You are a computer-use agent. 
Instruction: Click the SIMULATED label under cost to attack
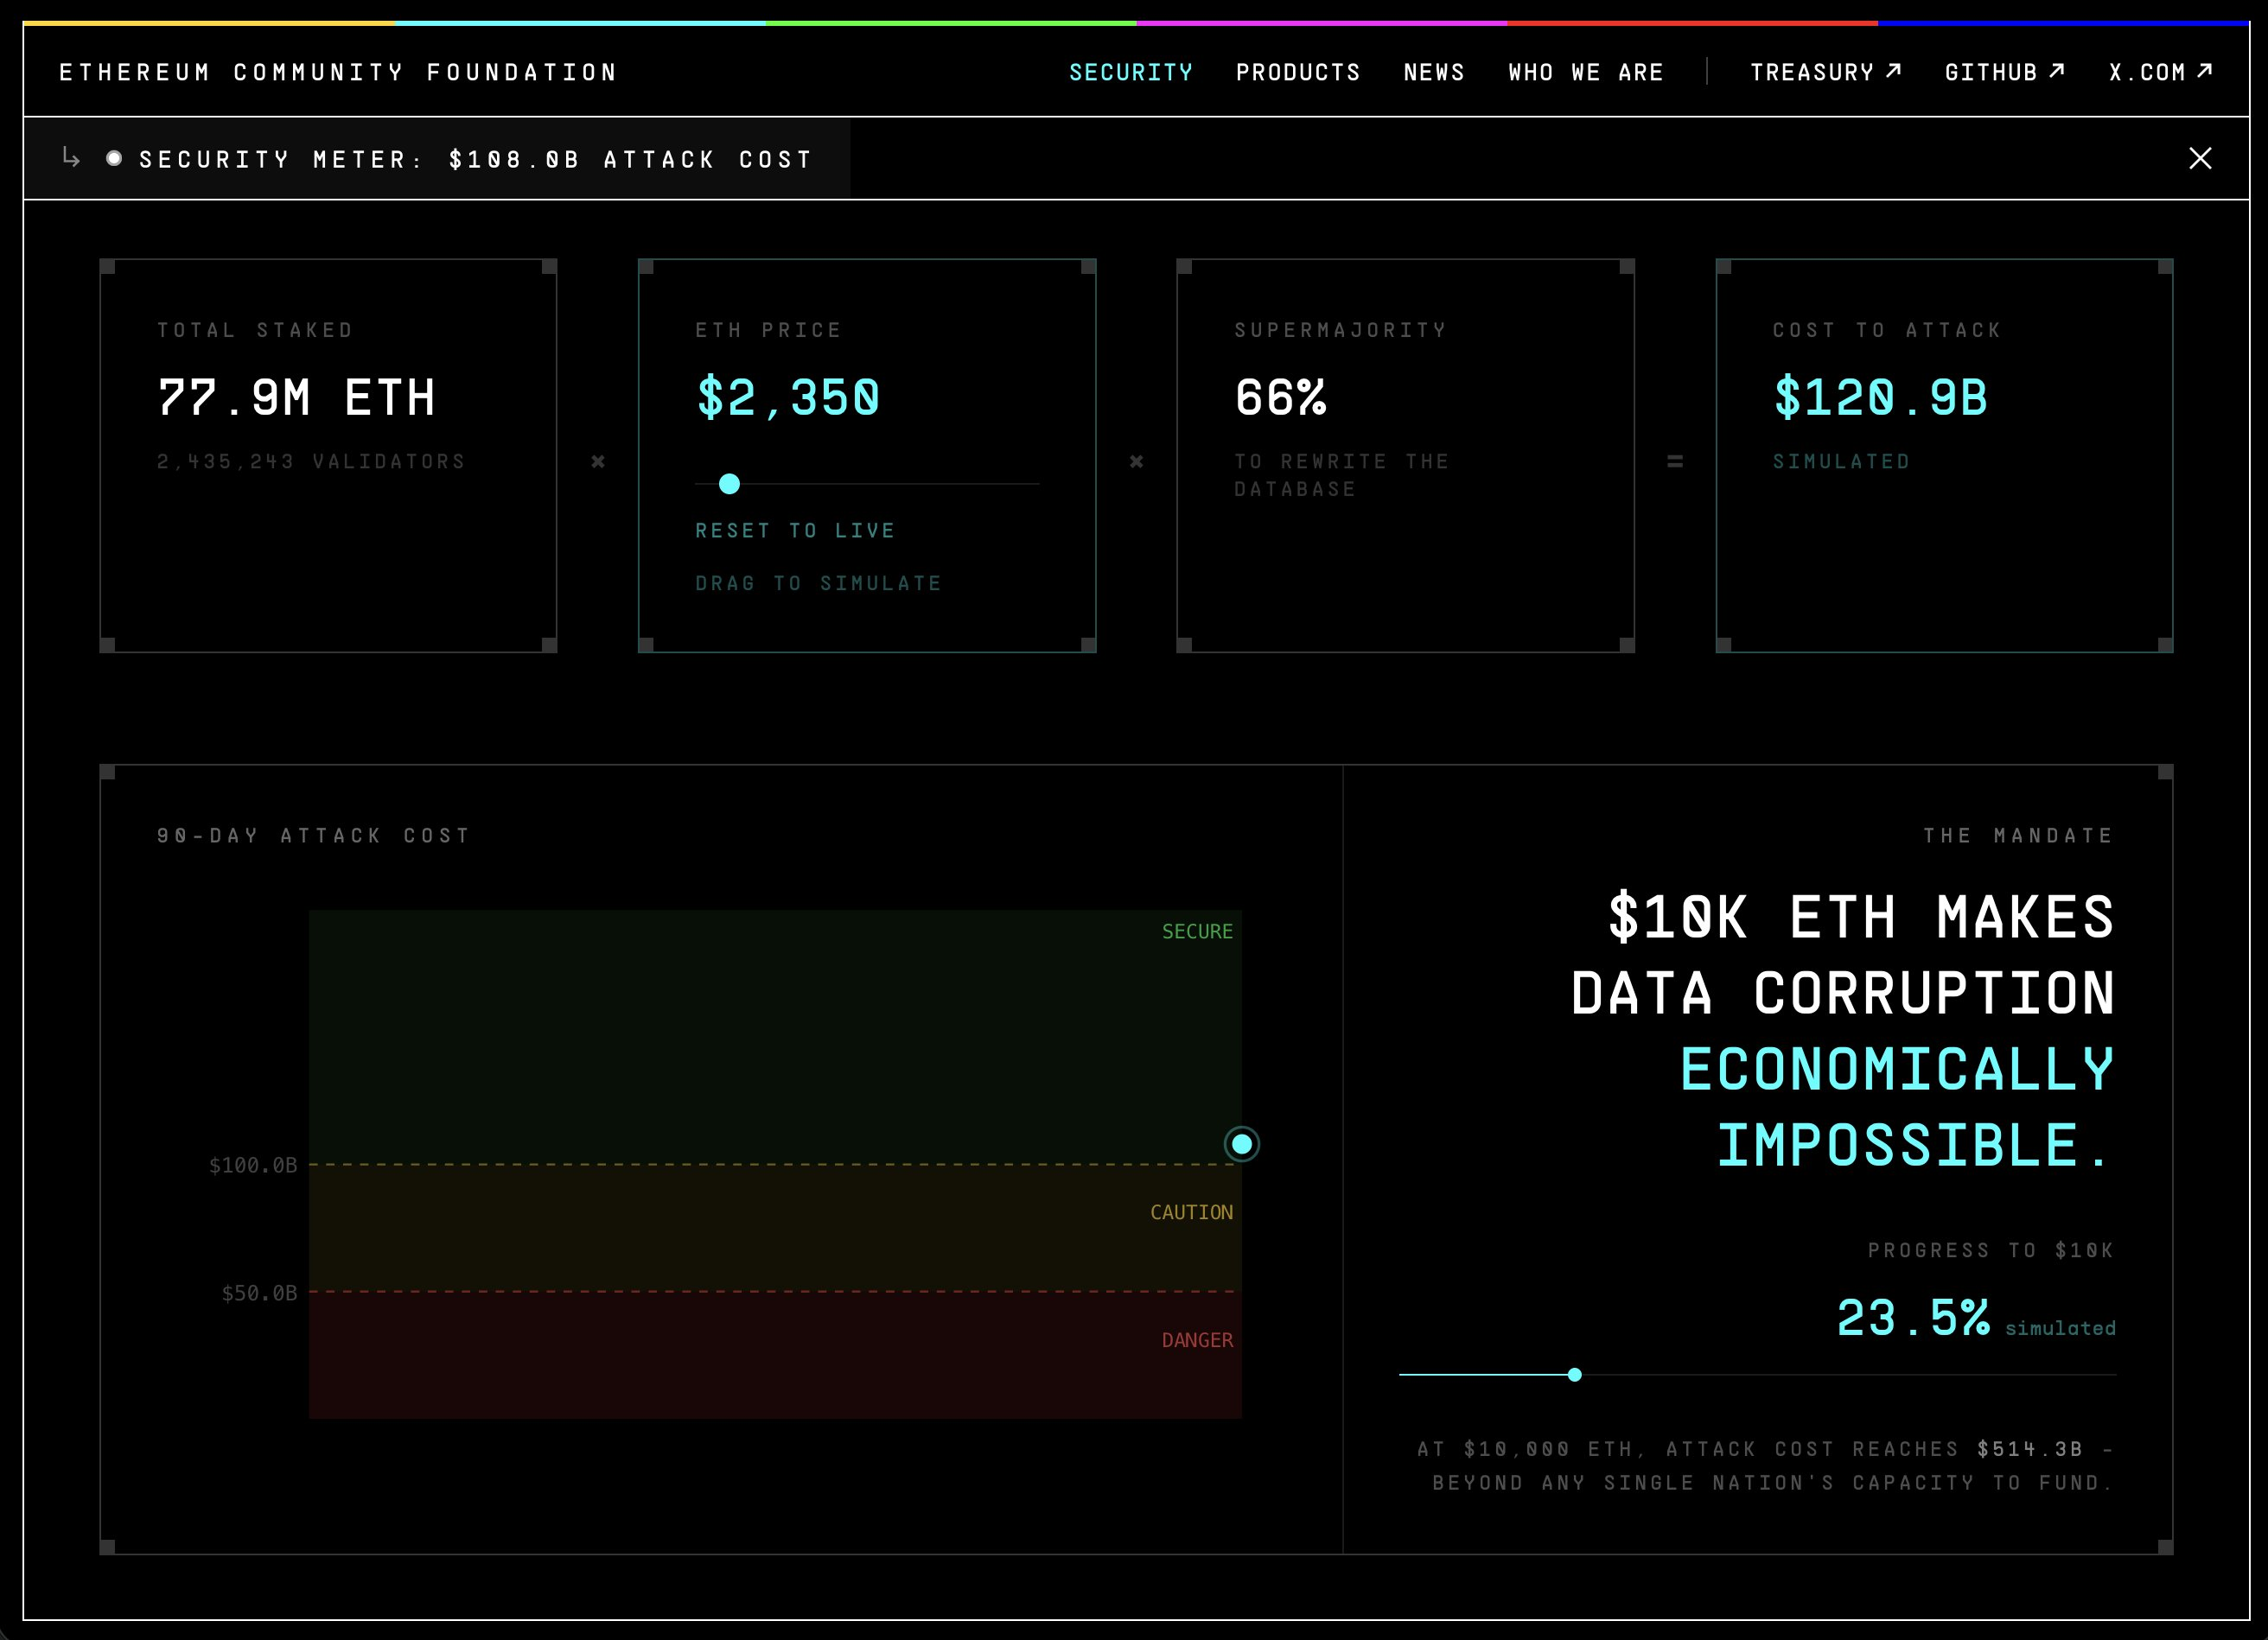(1842, 461)
